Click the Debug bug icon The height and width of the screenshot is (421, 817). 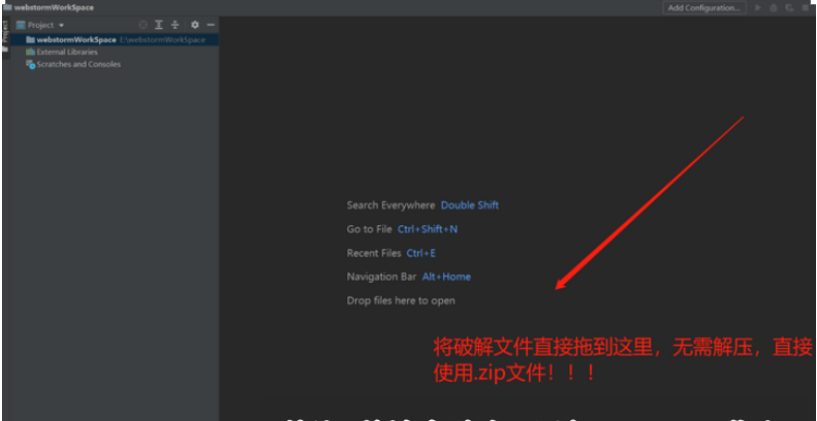[774, 8]
